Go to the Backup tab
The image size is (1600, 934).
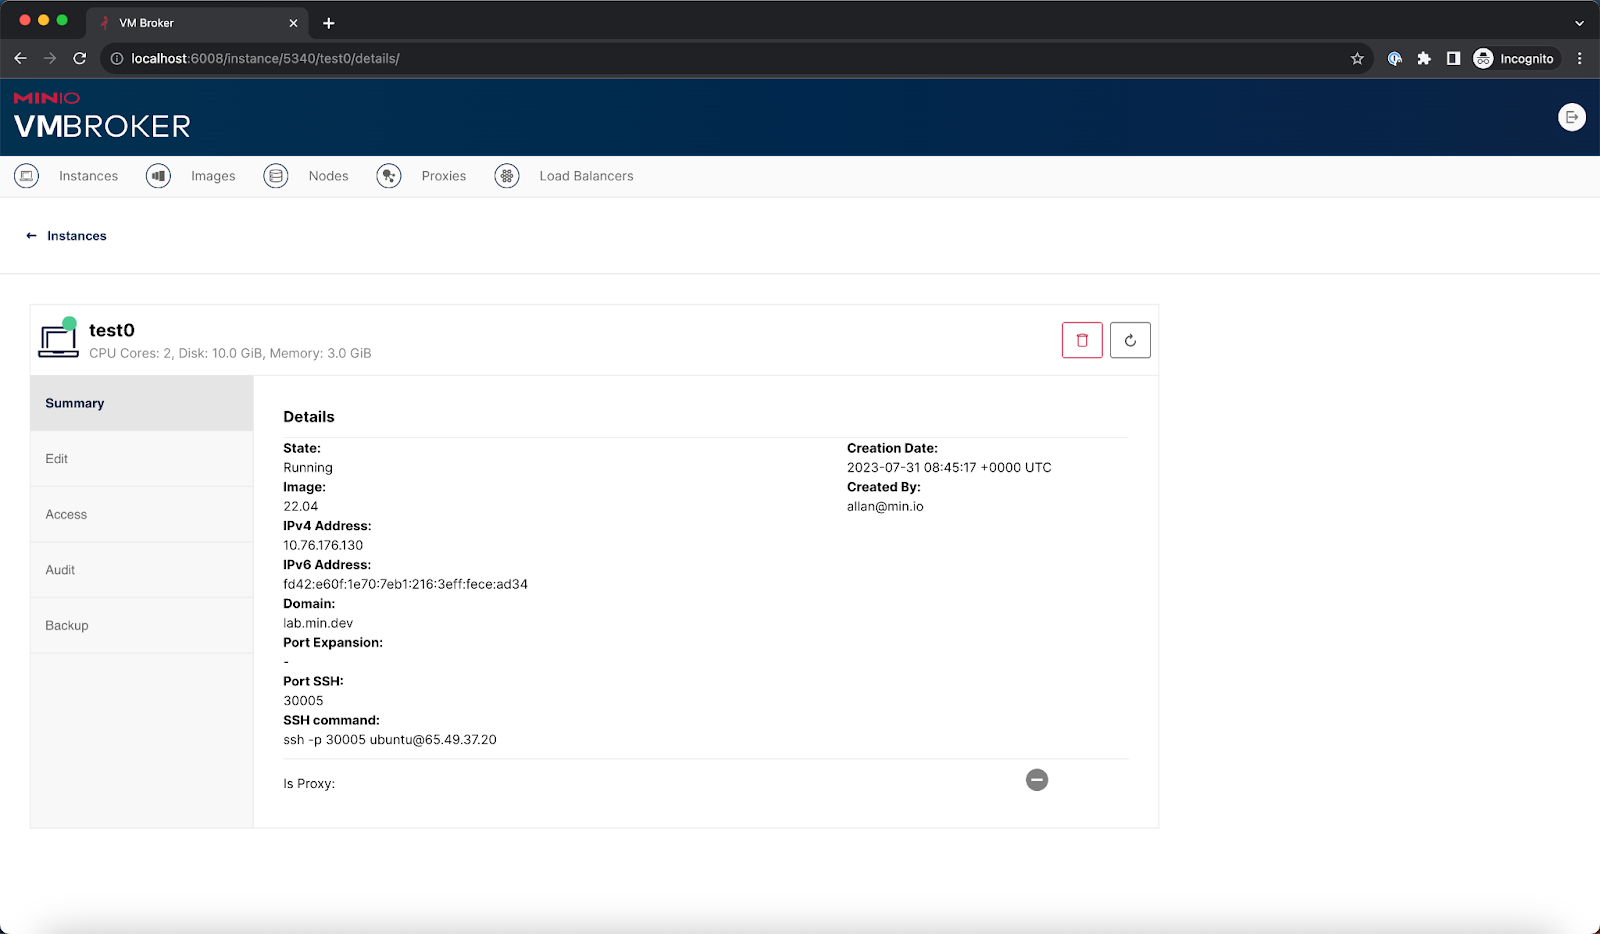click(x=67, y=625)
